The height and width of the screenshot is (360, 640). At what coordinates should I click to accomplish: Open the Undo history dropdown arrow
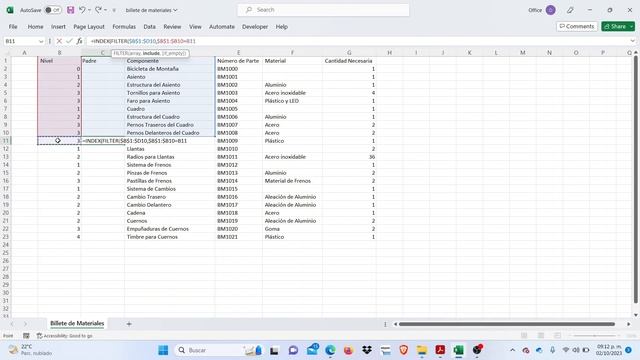tap(89, 10)
